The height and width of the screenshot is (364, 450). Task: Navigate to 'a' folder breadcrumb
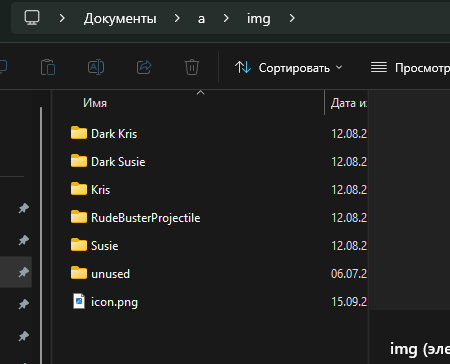(201, 19)
